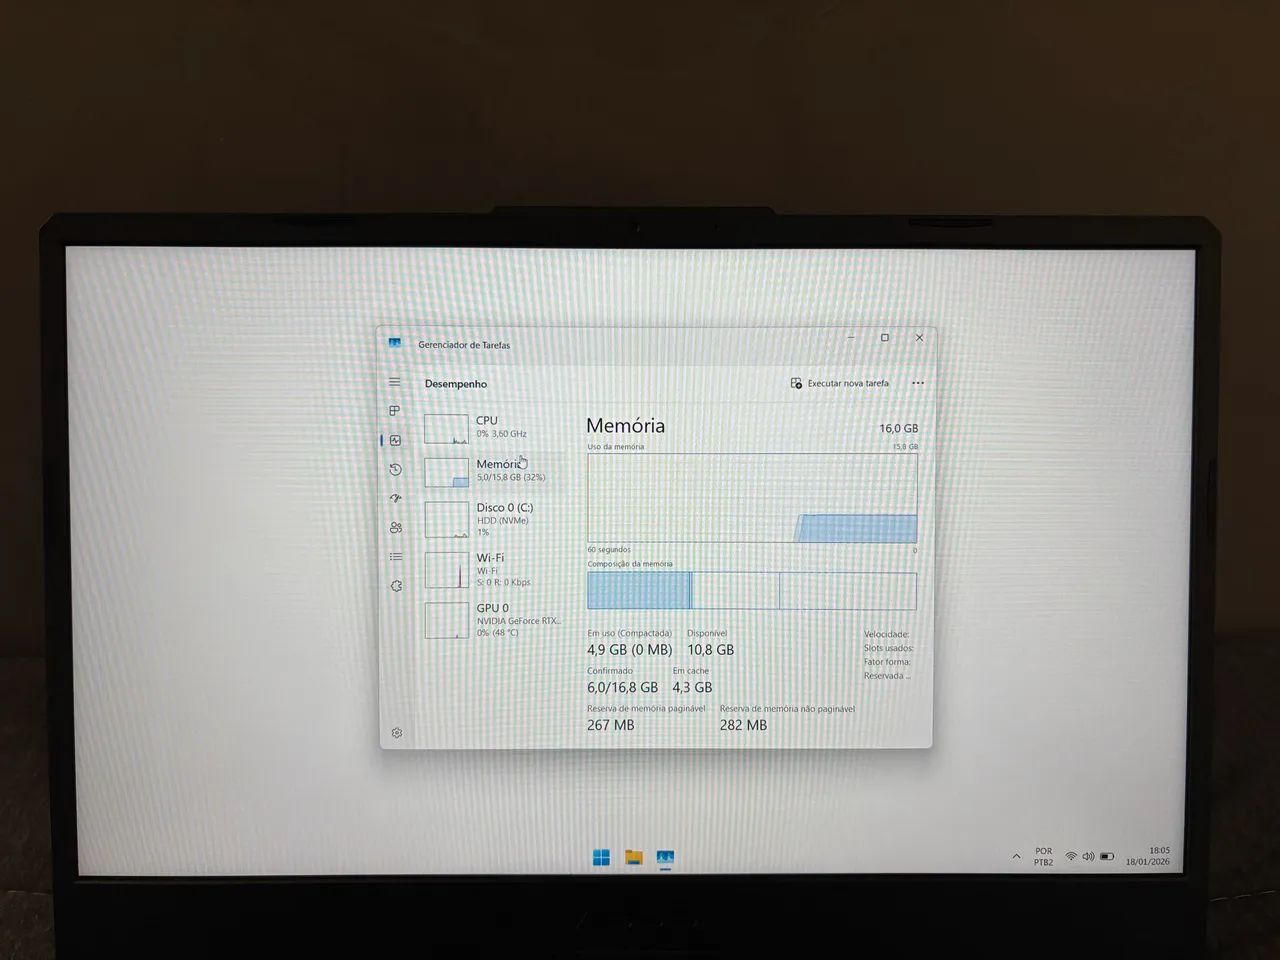Screen dimensions: 1280x960
Task: Open the Serviços sidebar icon
Action: (x=394, y=584)
